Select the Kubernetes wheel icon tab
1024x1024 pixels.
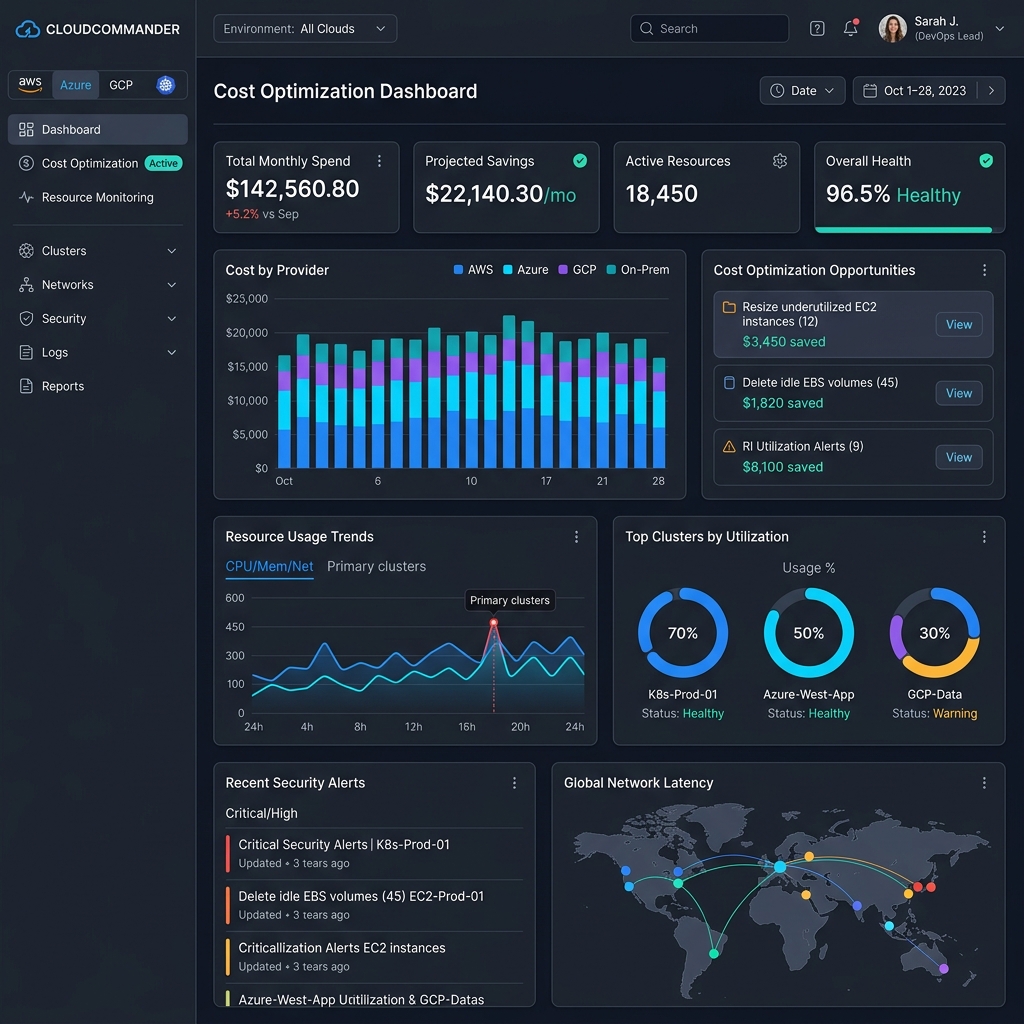point(166,85)
